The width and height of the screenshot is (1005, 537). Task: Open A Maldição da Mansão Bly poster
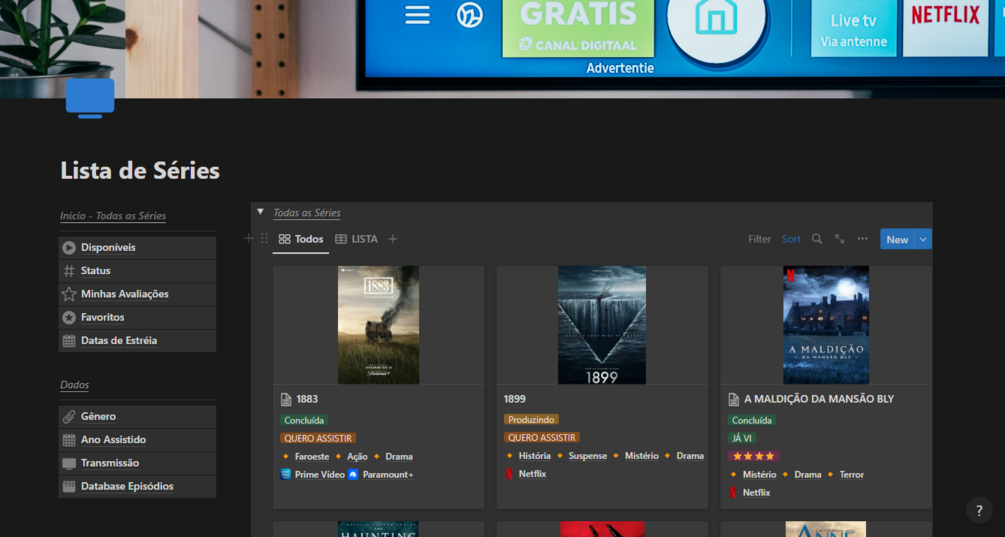point(826,325)
